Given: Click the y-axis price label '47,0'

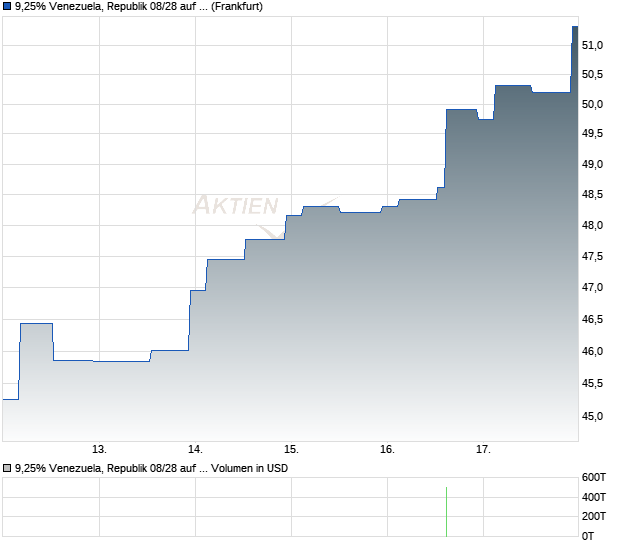Looking at the screenshot, I should coord(592,287).
